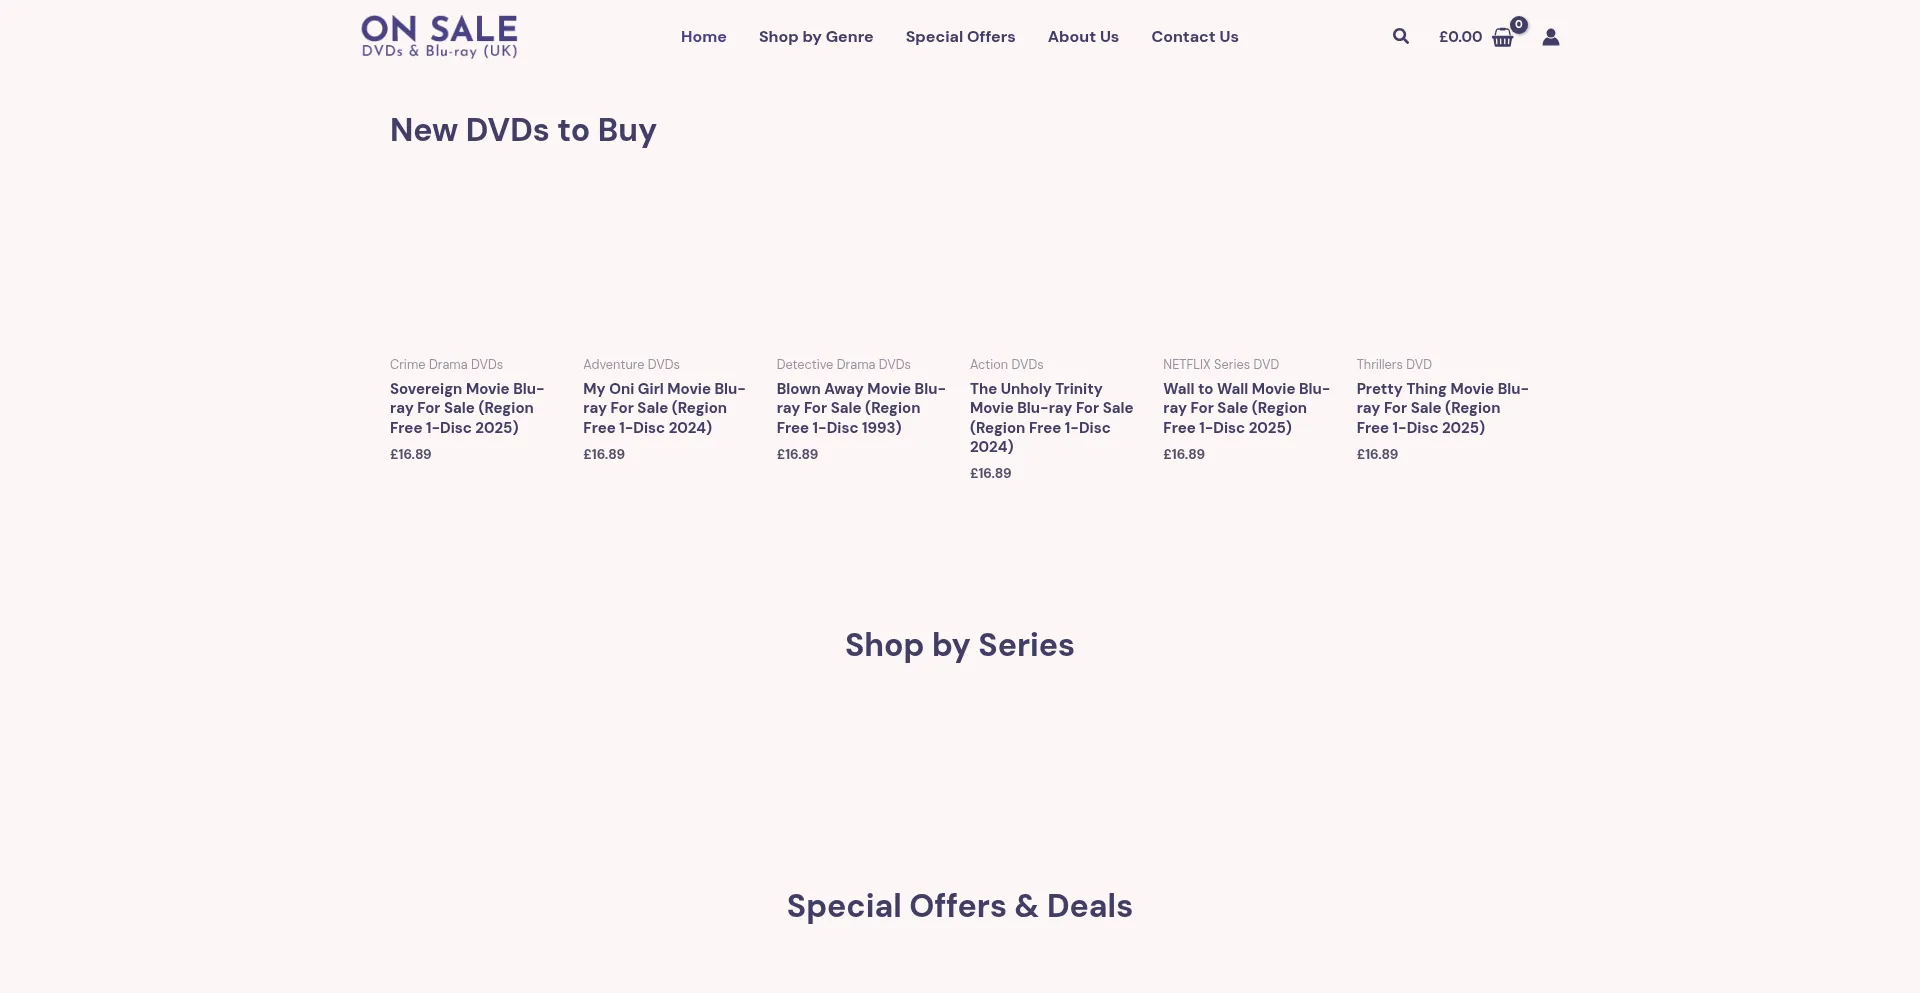Browse the NETFLIX Series DVD category
The width and height of the screenshot is (1920, 993).
(x=1220, y=365)
